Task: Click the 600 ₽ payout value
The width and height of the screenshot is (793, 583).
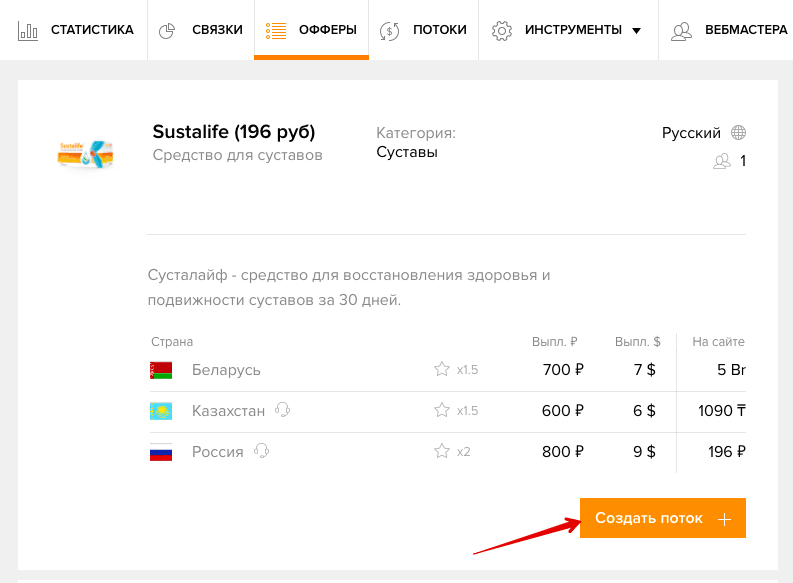Action: pyautogui.click(x=562, y=411)
